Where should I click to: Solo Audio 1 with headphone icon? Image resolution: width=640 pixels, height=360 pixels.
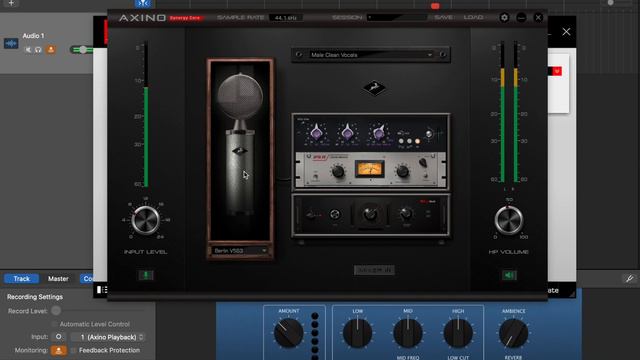click(x=38, y=50)
